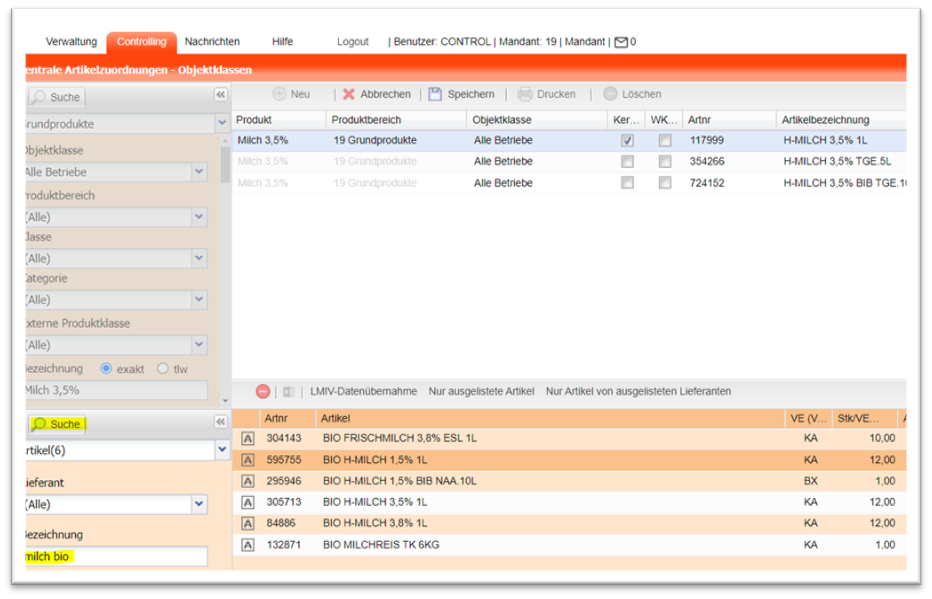
Task: Collapse the upper search panel with double-arrow
Action: [221, 95]
